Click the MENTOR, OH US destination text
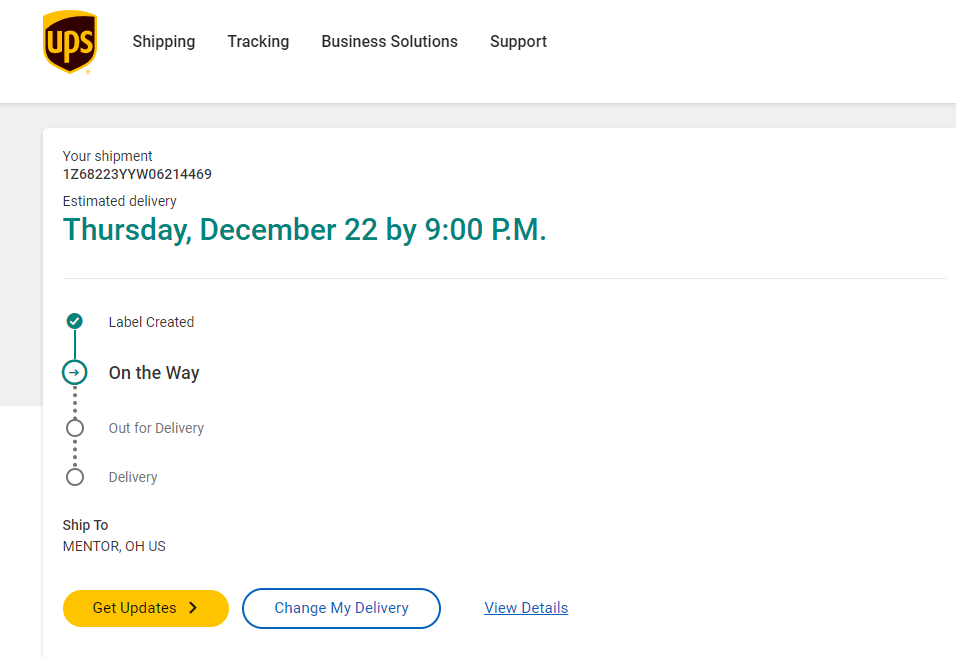The image size is (956, 657). (x=114, y=546)
